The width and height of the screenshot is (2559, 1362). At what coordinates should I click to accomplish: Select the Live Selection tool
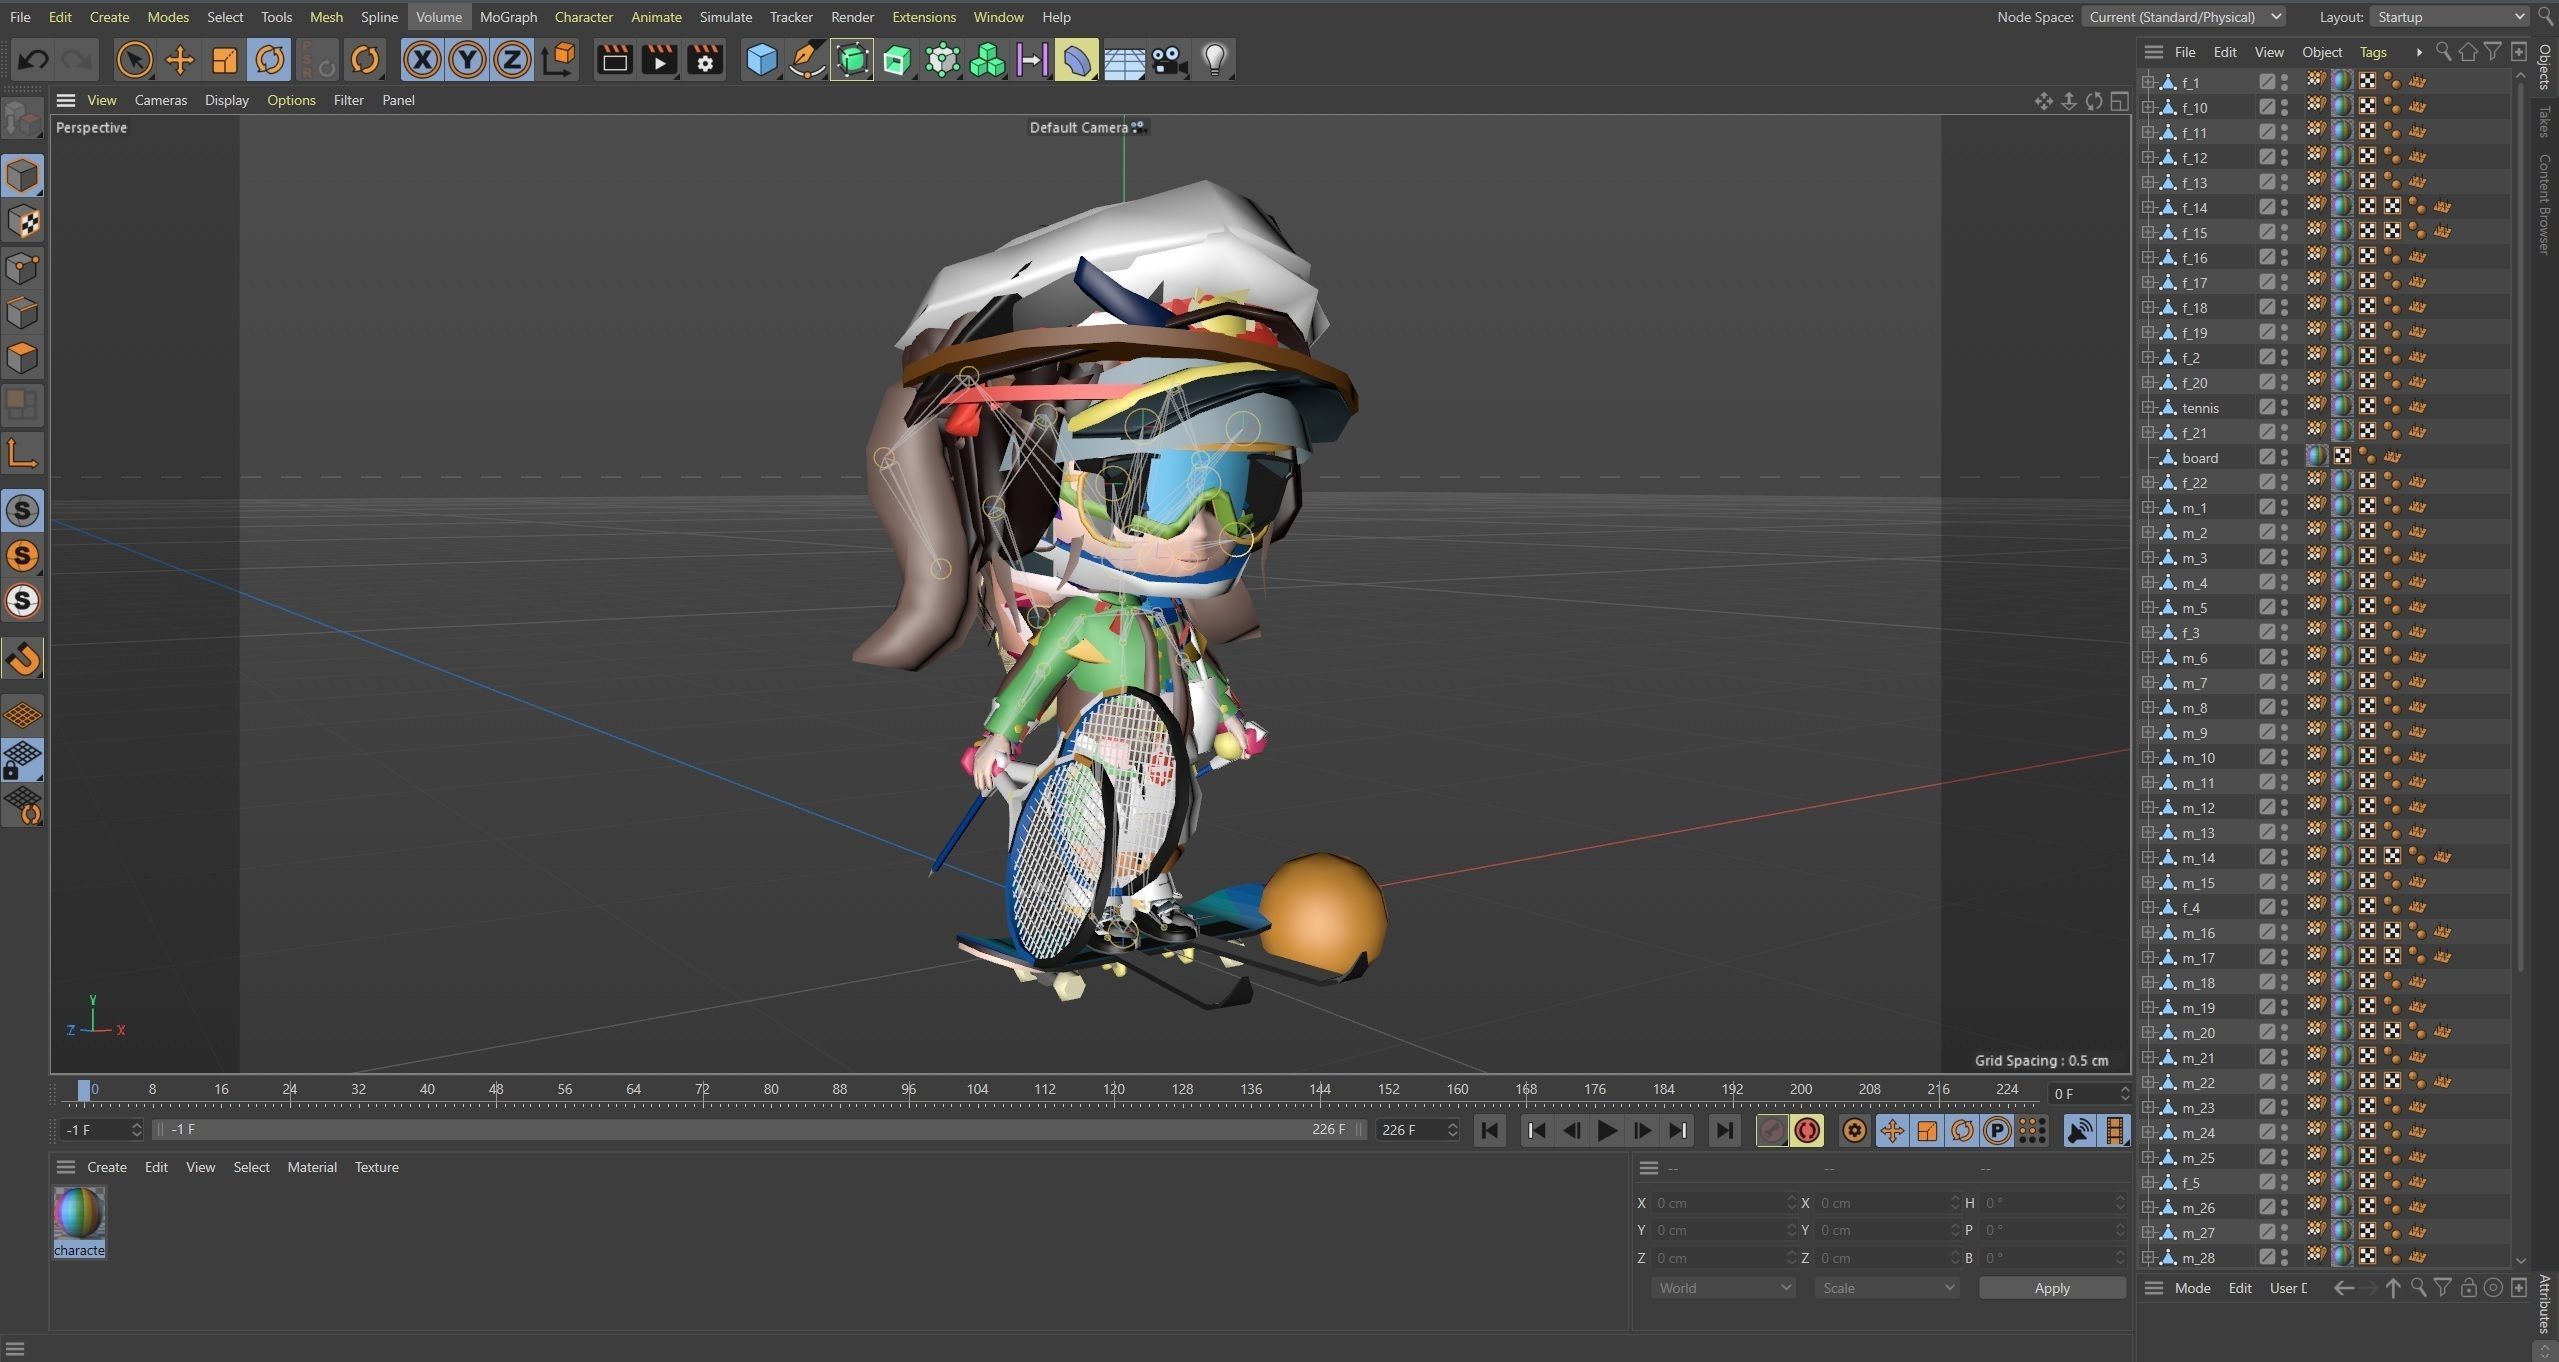[134, 60]
